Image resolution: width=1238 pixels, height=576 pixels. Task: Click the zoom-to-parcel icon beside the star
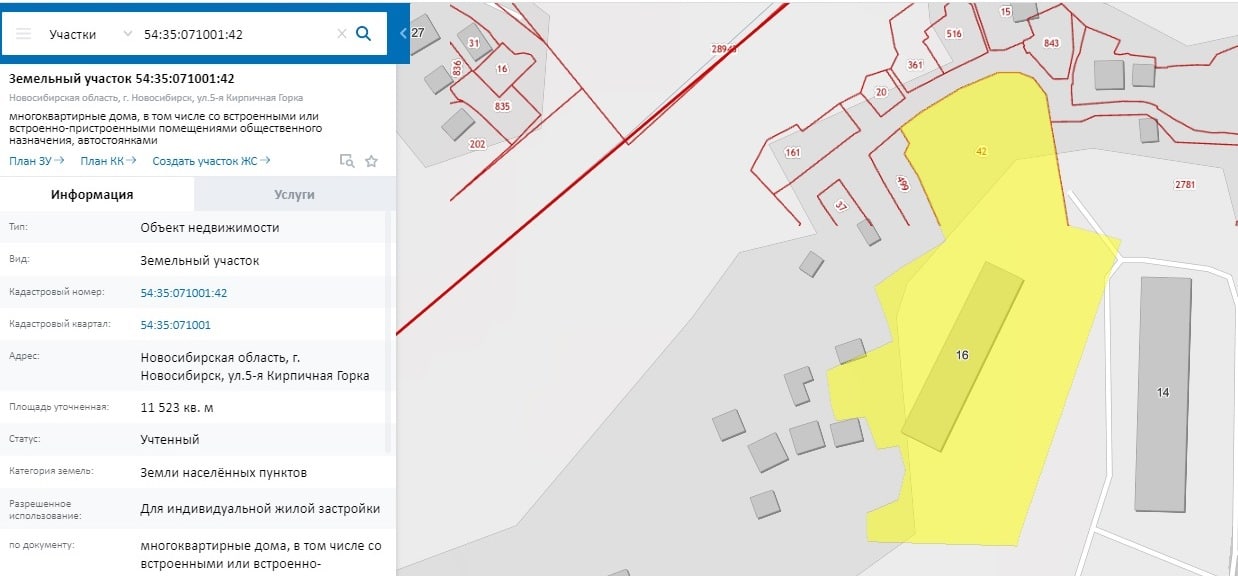coord(347,161)
